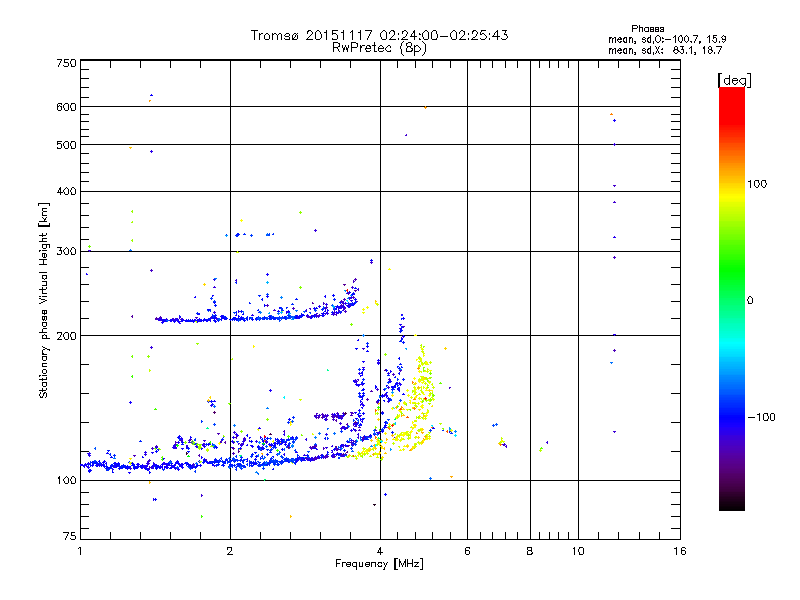Click the '4' frequency axis label
Screen dimensions: 800x600
(x=380, y=551)
